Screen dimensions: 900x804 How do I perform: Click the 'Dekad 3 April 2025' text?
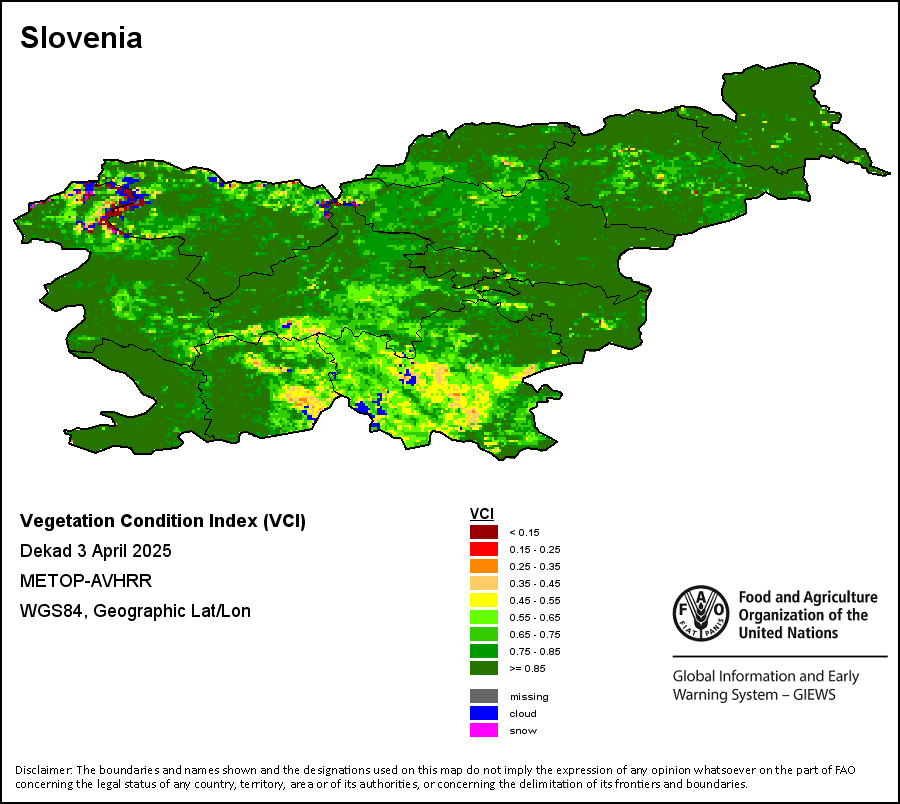point(96,551)
